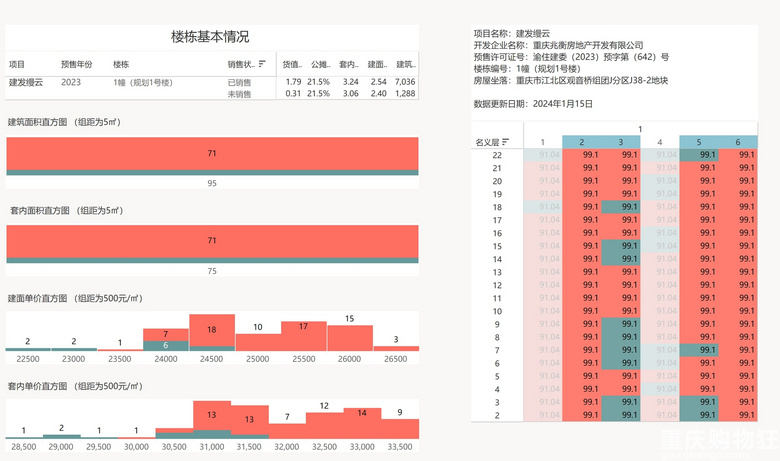
Task: Click teal cell at floor 22 column 5
Action: coord(699,155)
